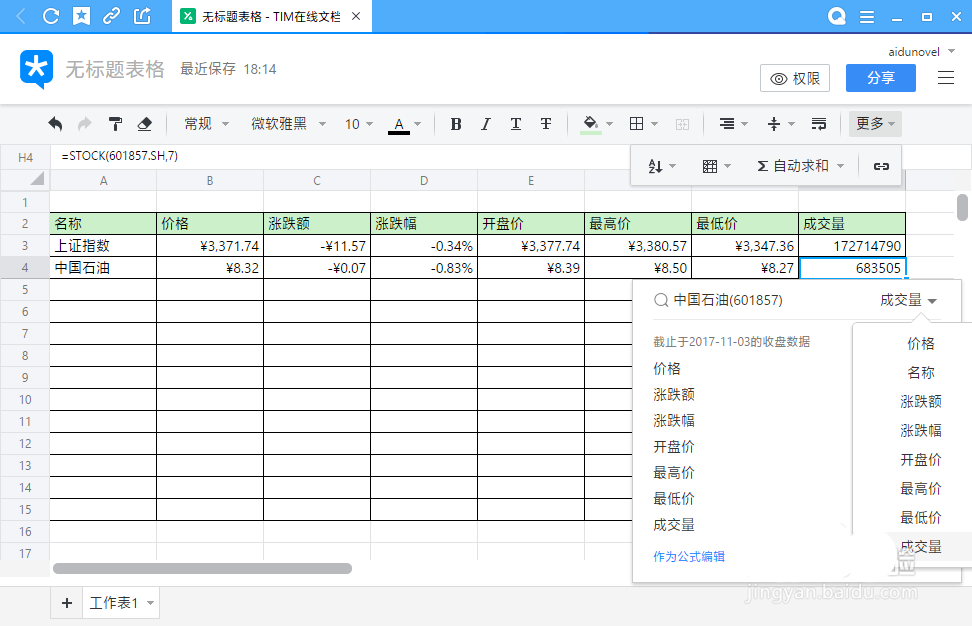This screenshot has height=626, width=972.
Task: Click the 权限 permissions button
Action: point(795,78)
